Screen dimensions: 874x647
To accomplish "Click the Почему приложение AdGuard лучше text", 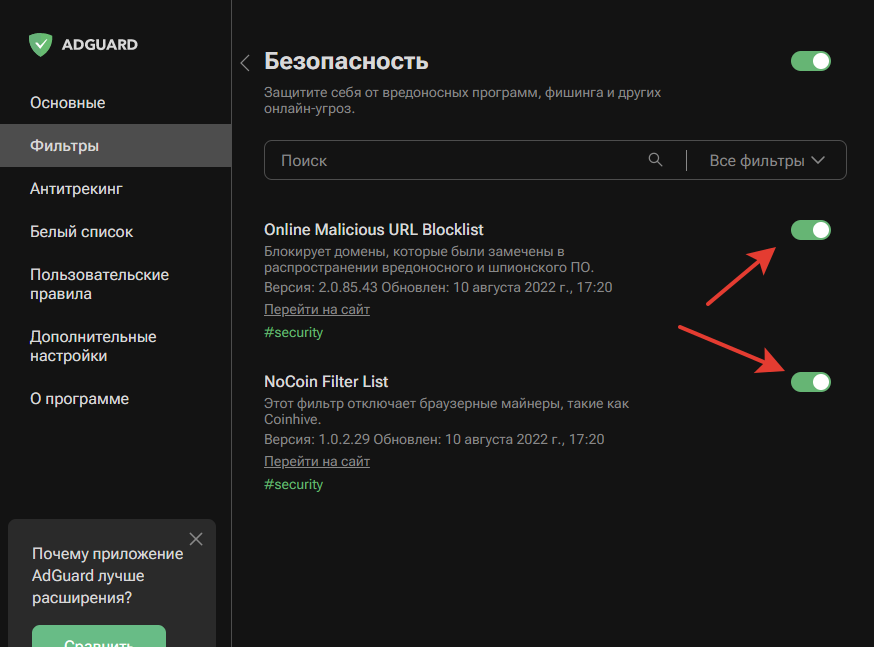I will [108, 576].
